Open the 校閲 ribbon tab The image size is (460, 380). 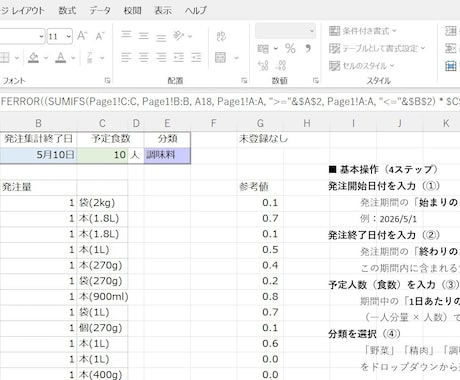133,10
